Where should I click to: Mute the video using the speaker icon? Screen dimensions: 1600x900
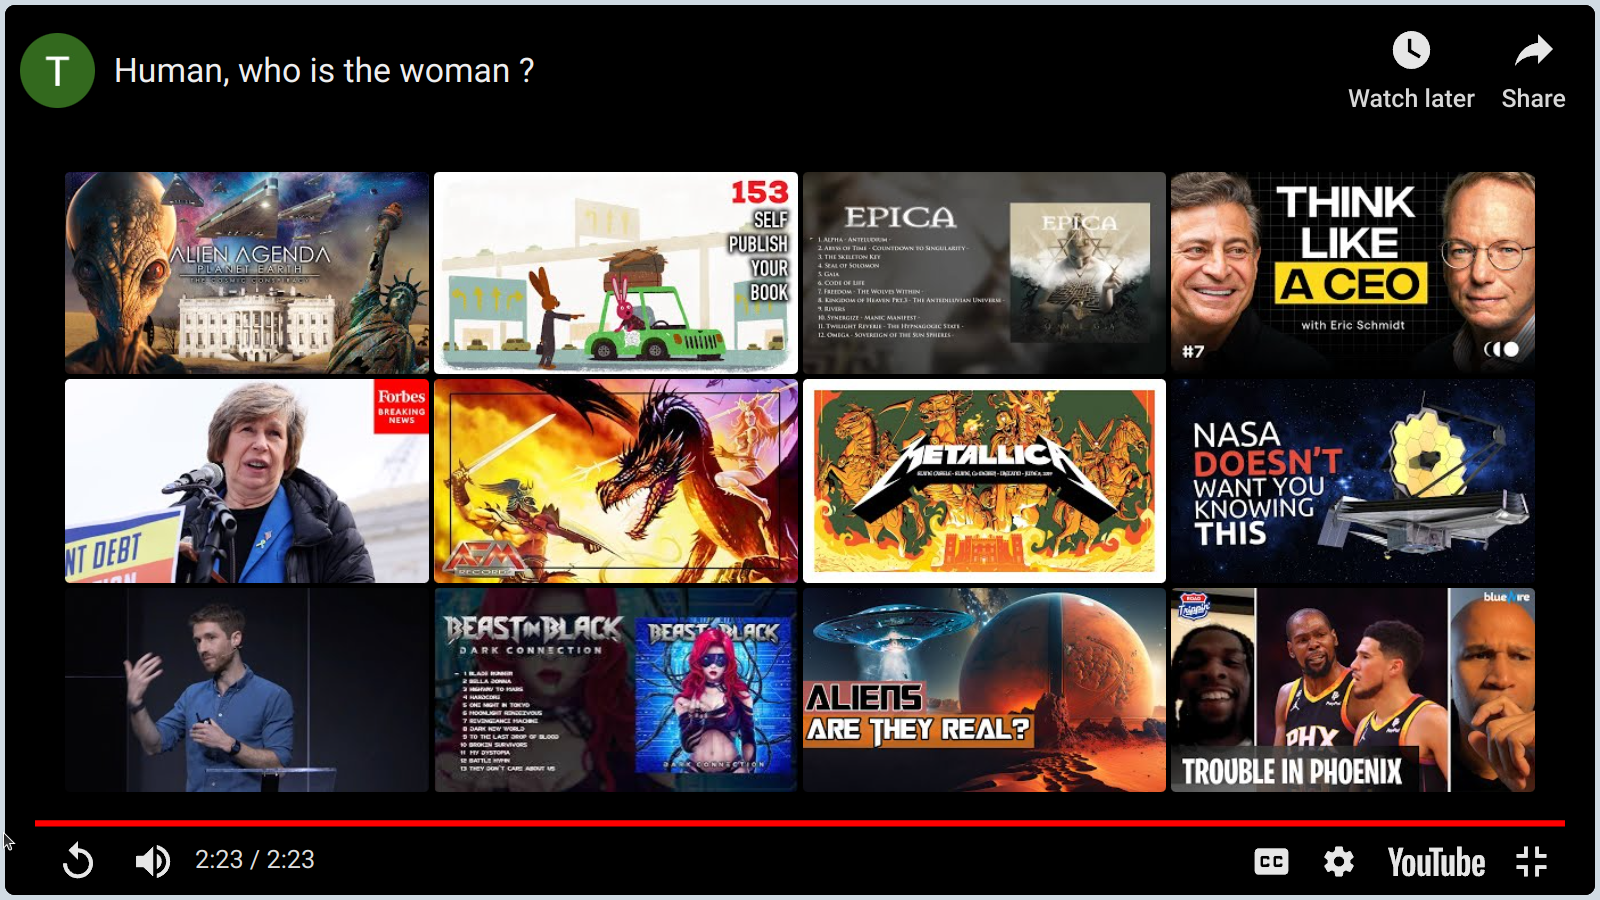click(153, 861)
